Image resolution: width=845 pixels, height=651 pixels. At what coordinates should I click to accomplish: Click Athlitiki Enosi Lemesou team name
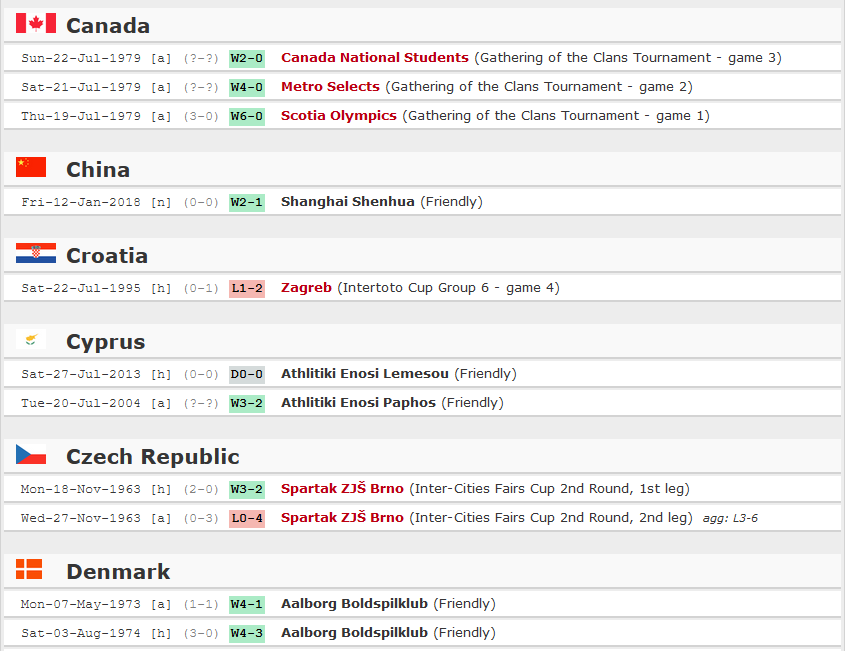[x=365, y=374]
